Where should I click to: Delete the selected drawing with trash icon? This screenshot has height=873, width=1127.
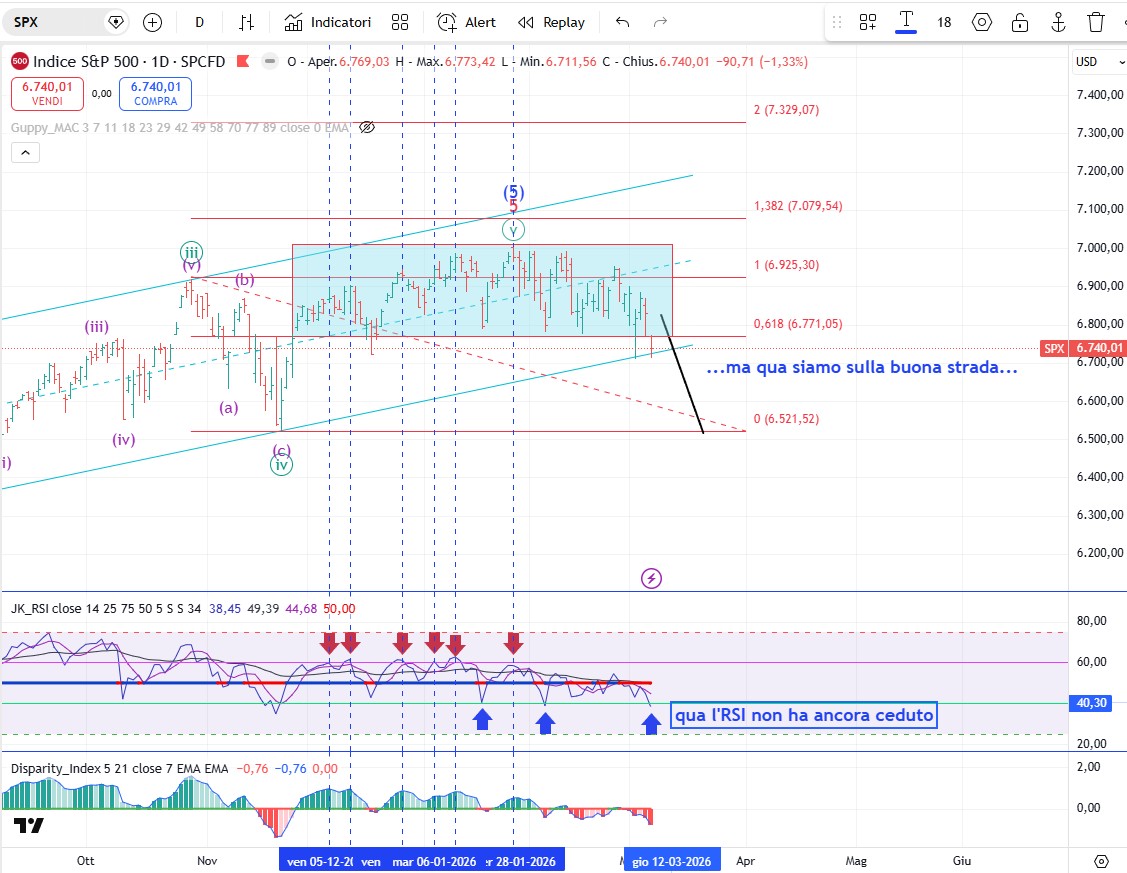(x=1095, y=22)
